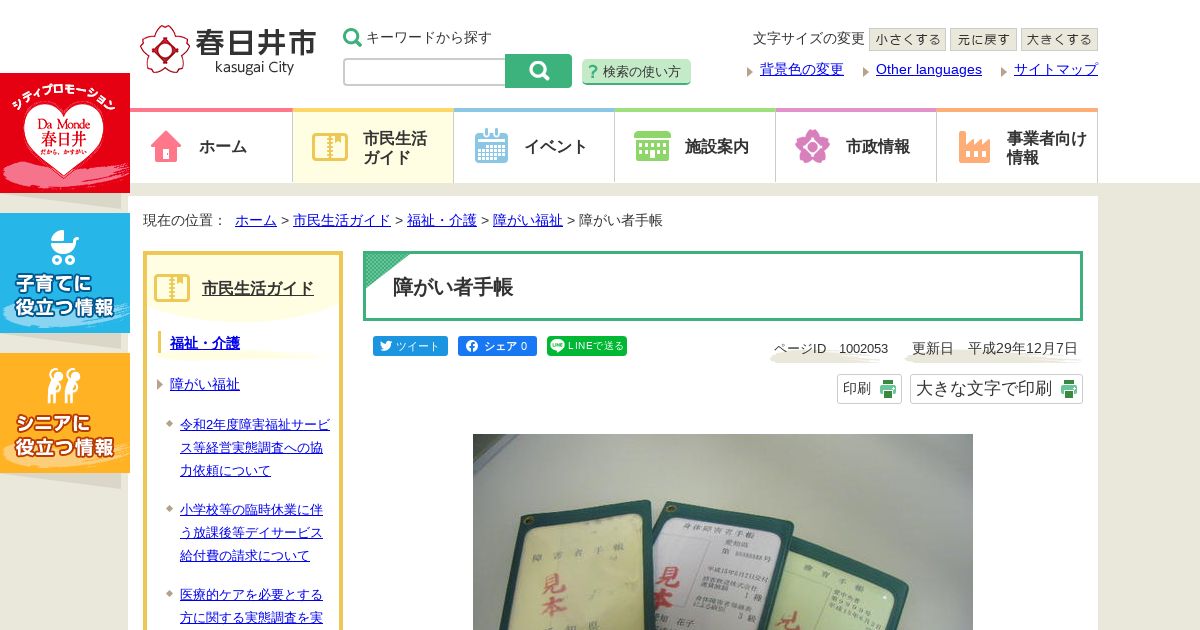
Task: Click 障がい福祉 in the breadcrumb
Action: tap(528, 220)
